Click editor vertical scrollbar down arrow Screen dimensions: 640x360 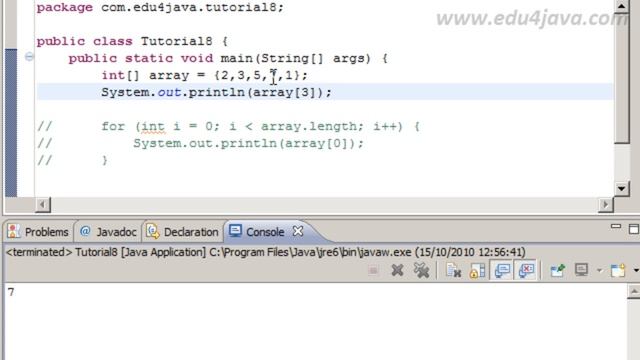tap(621, 189)
